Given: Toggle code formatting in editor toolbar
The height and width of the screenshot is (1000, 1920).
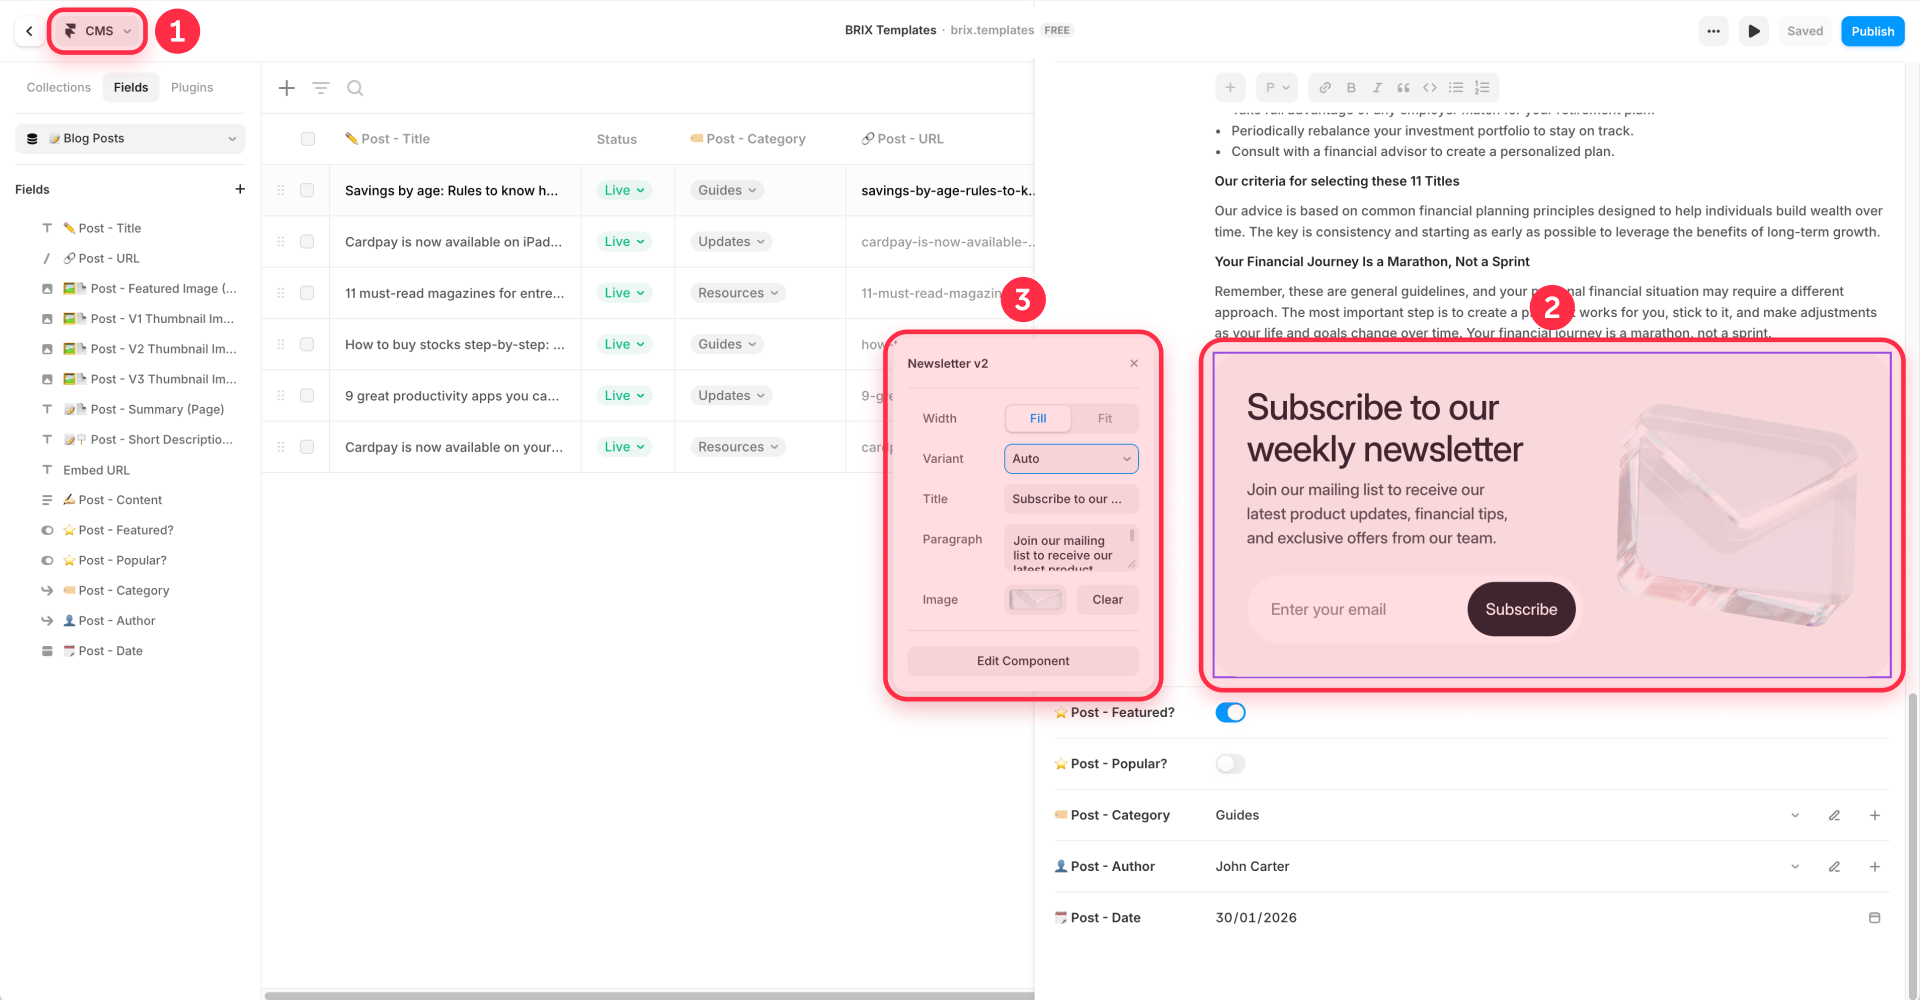Looking at the screenshot, I should [x=1429, y=88].
